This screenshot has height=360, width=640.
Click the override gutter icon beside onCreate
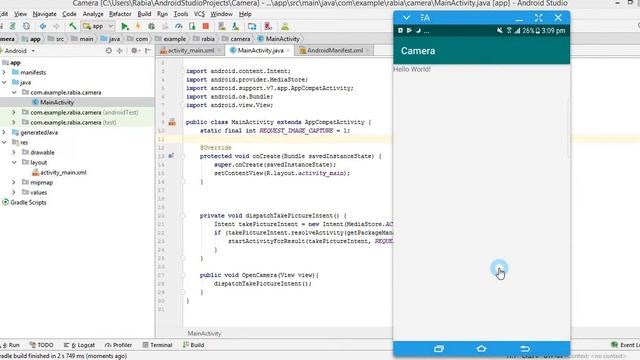171,156
